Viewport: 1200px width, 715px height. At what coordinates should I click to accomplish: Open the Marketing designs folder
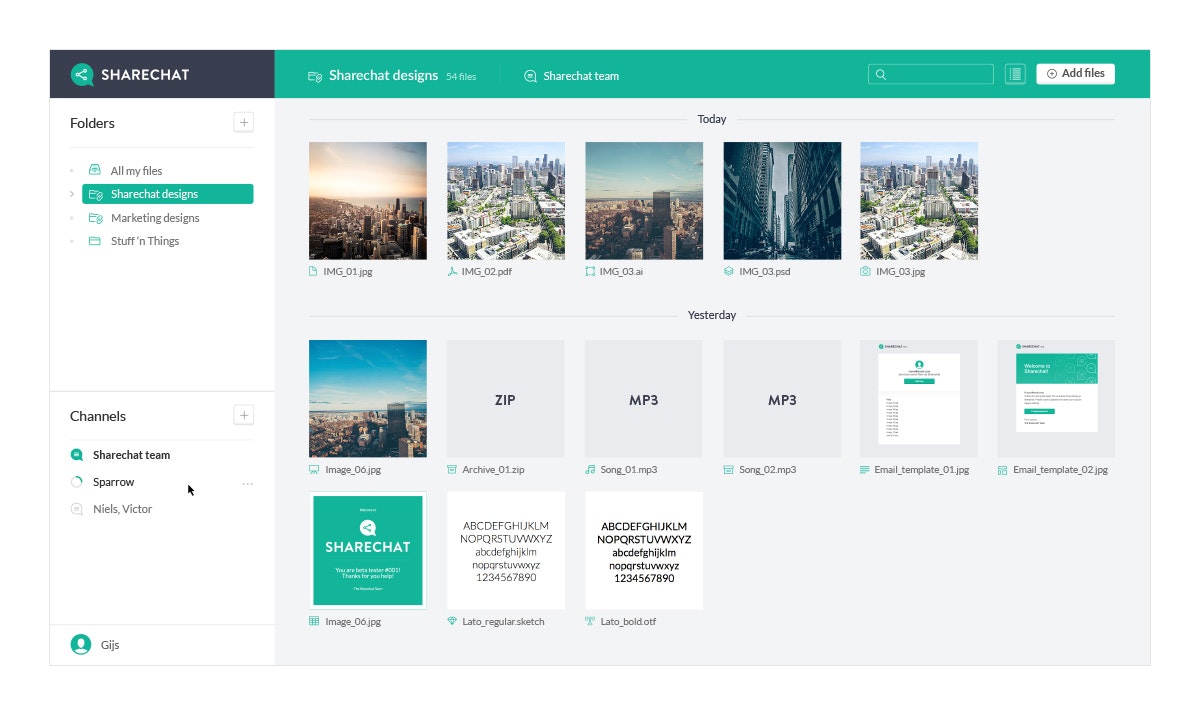click(x=155, y=217)
